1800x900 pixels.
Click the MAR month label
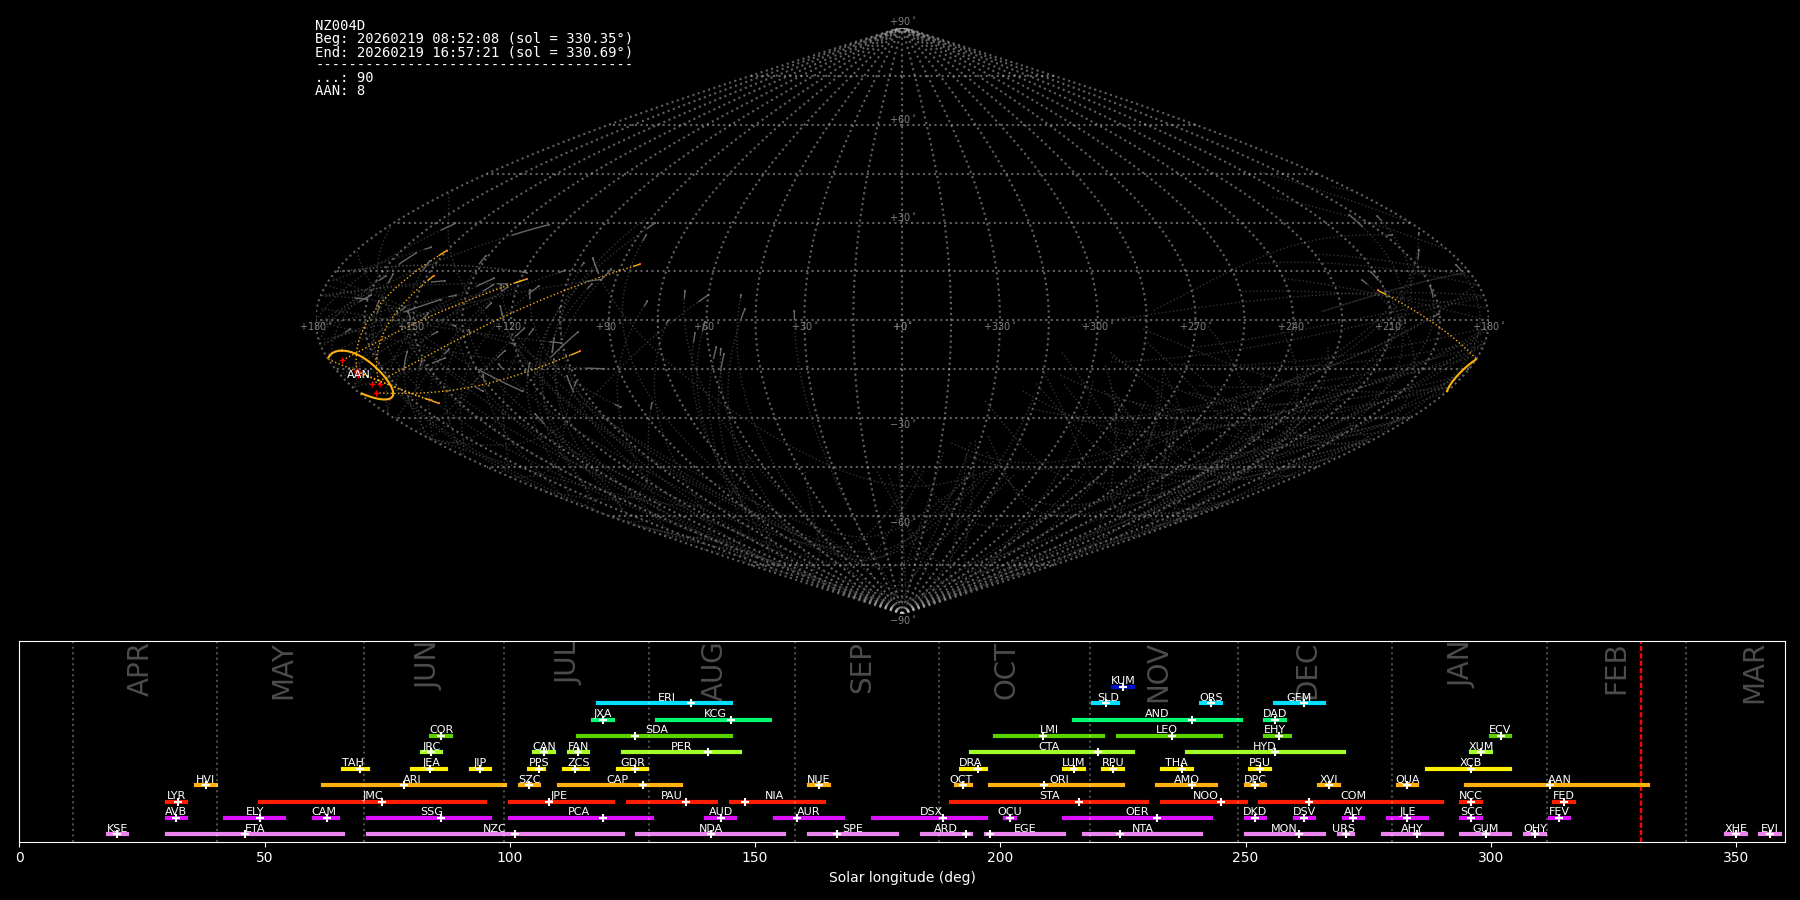(1755, 674)
